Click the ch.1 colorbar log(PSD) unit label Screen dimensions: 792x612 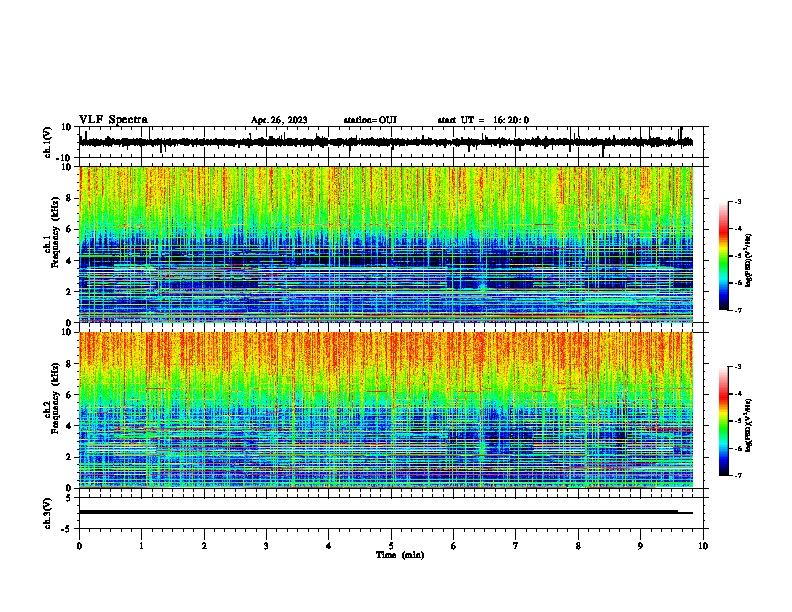(749, 261)
